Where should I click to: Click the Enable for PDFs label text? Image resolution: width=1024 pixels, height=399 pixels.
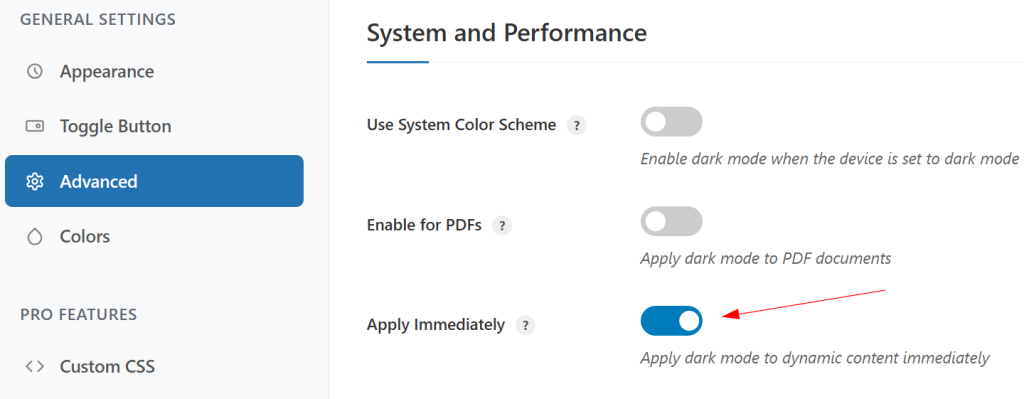coord(424,225)
